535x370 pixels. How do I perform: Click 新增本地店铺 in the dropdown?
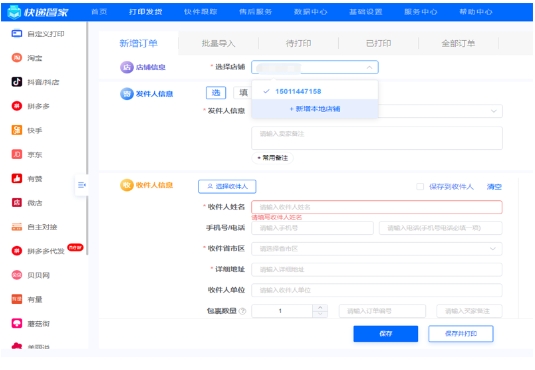(x=315, y=109)
